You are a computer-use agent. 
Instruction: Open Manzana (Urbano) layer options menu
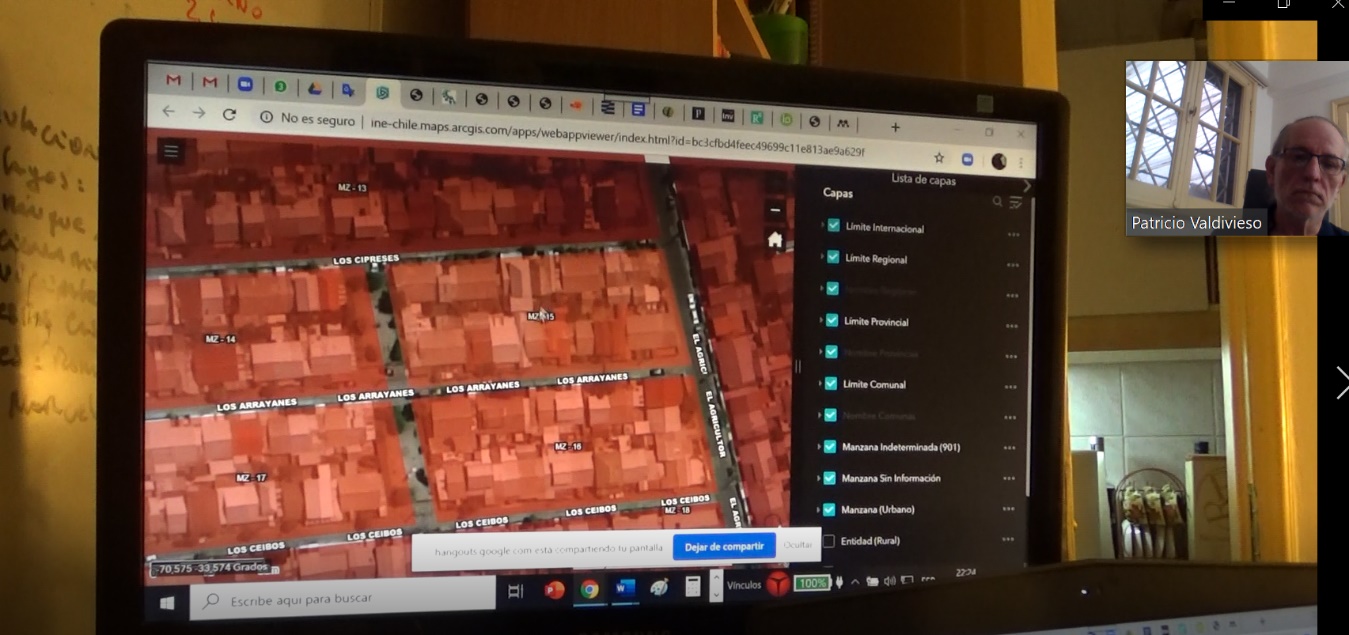(1008, 509)
